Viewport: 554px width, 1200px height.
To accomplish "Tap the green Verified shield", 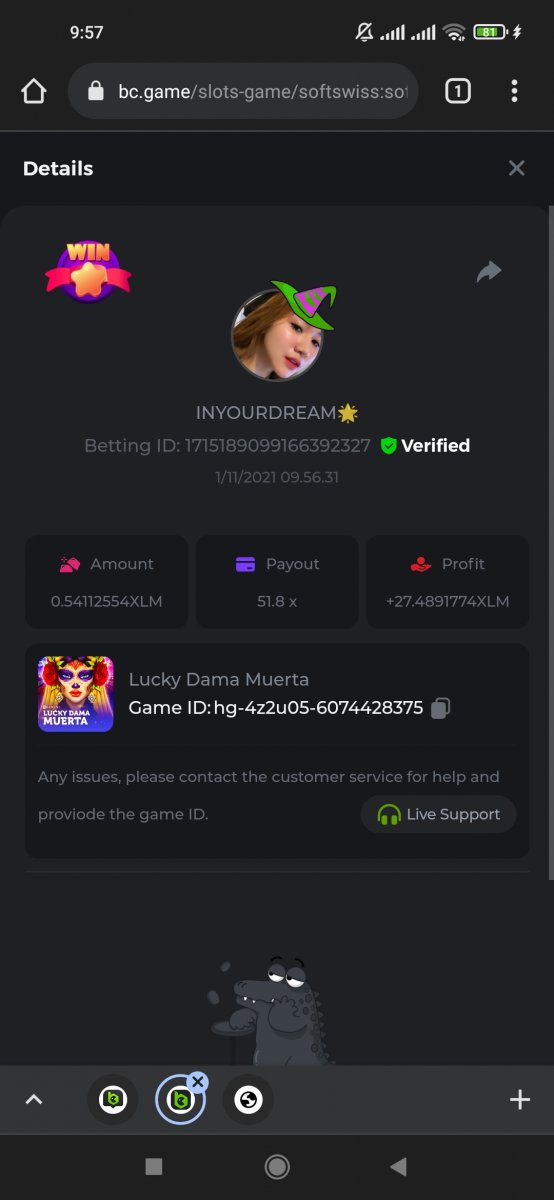I will click(389, 446).
